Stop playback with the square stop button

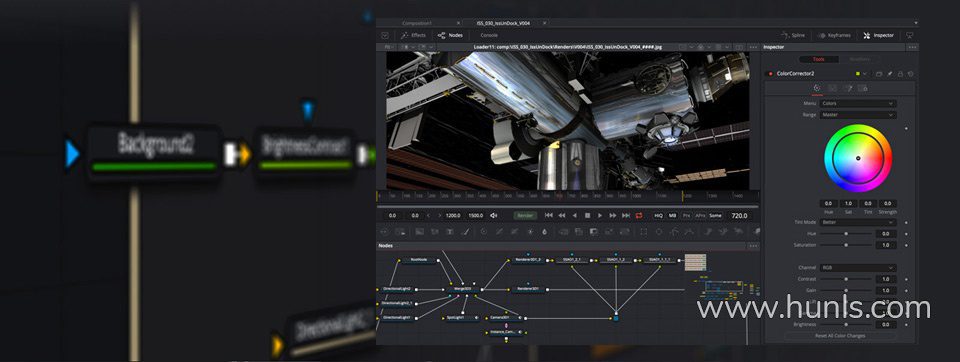(x=587, y=216)
